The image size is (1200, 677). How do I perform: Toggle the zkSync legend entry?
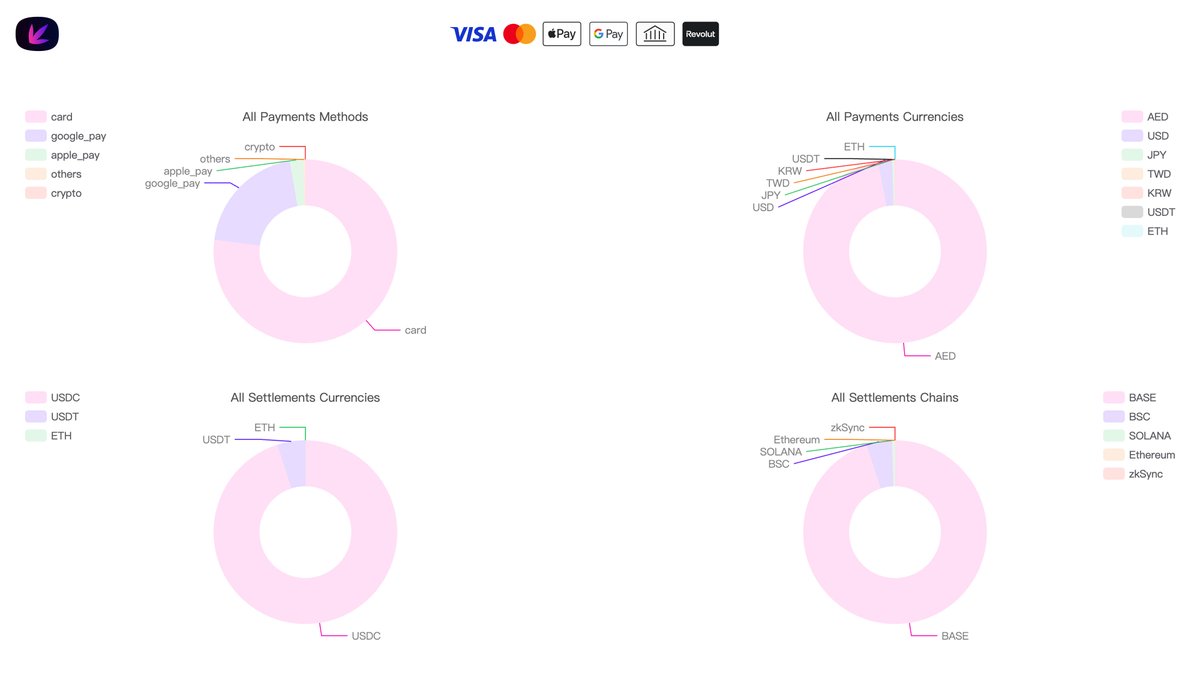point(1133,474)
